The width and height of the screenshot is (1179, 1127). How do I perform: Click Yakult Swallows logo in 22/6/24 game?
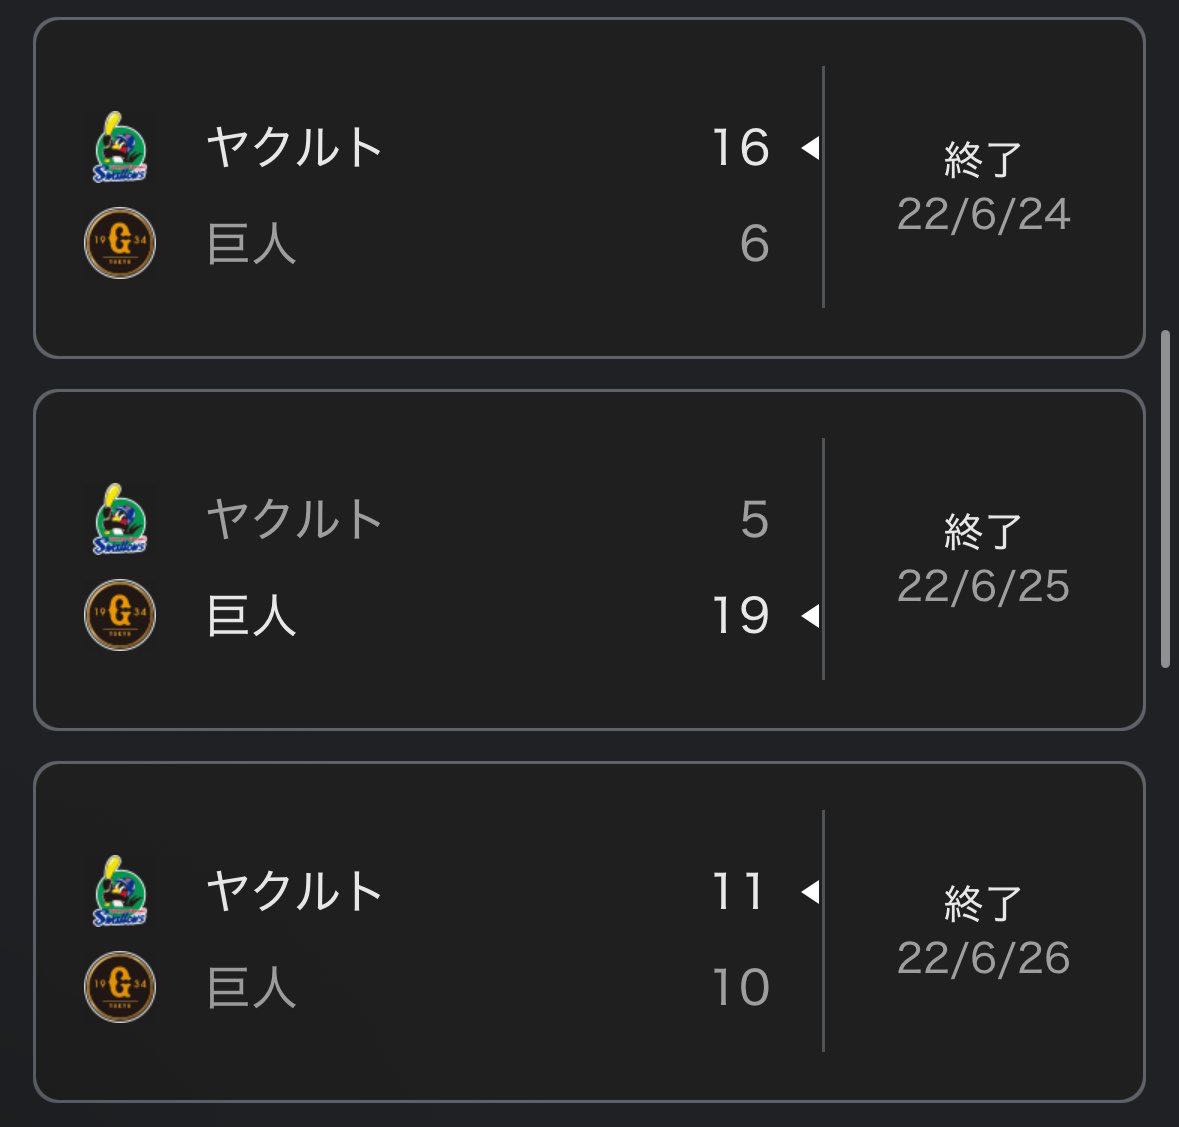120,147
